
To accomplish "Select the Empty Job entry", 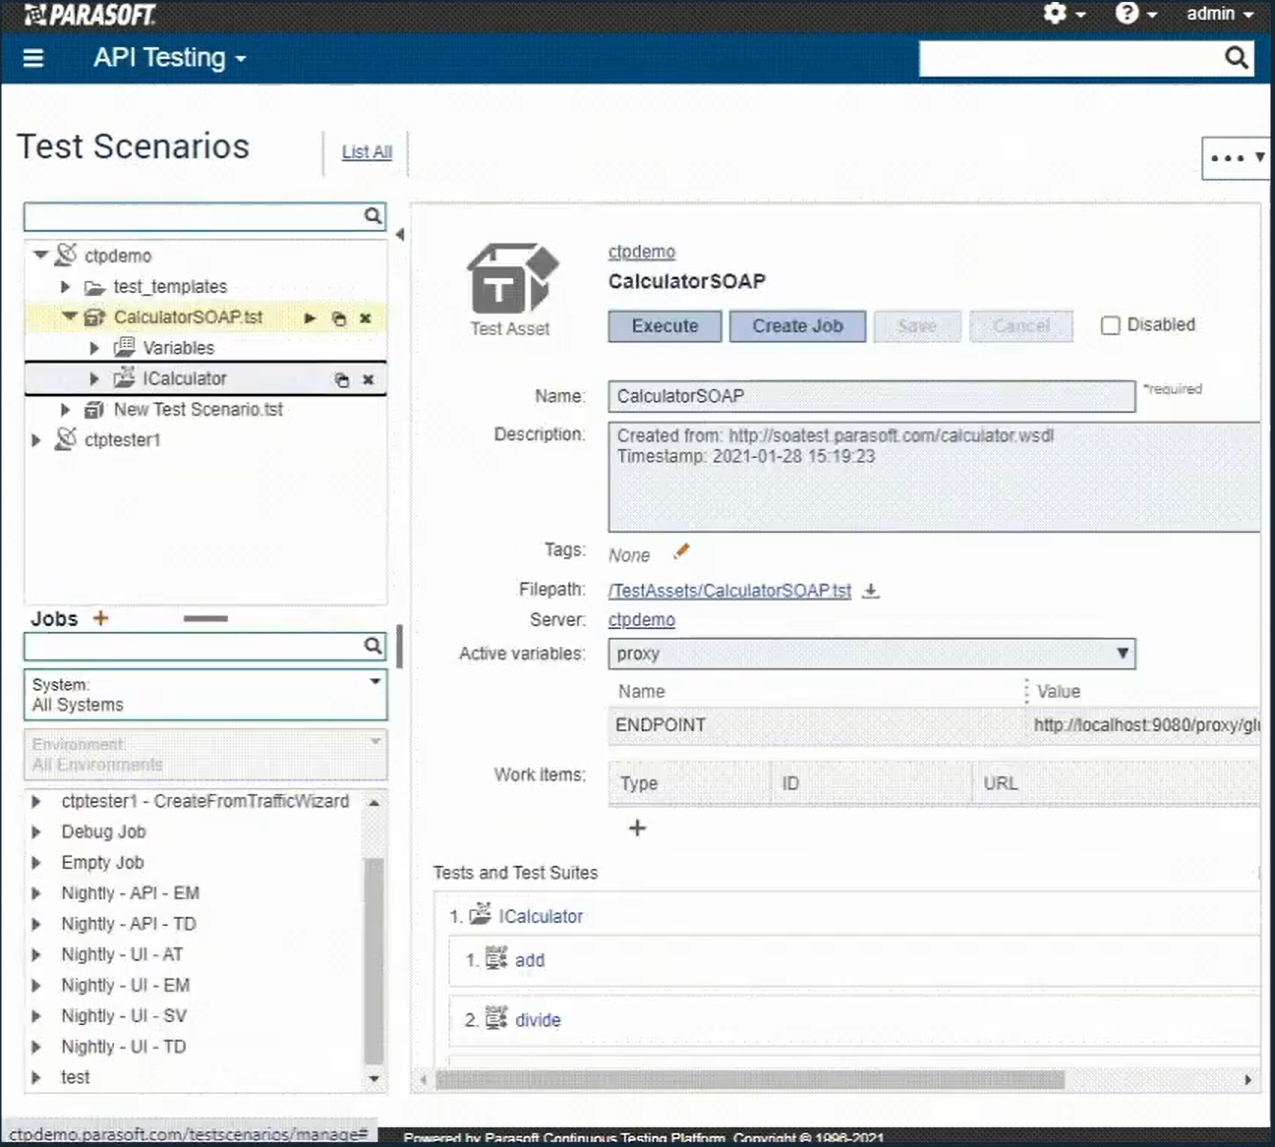I will point(103,862).
